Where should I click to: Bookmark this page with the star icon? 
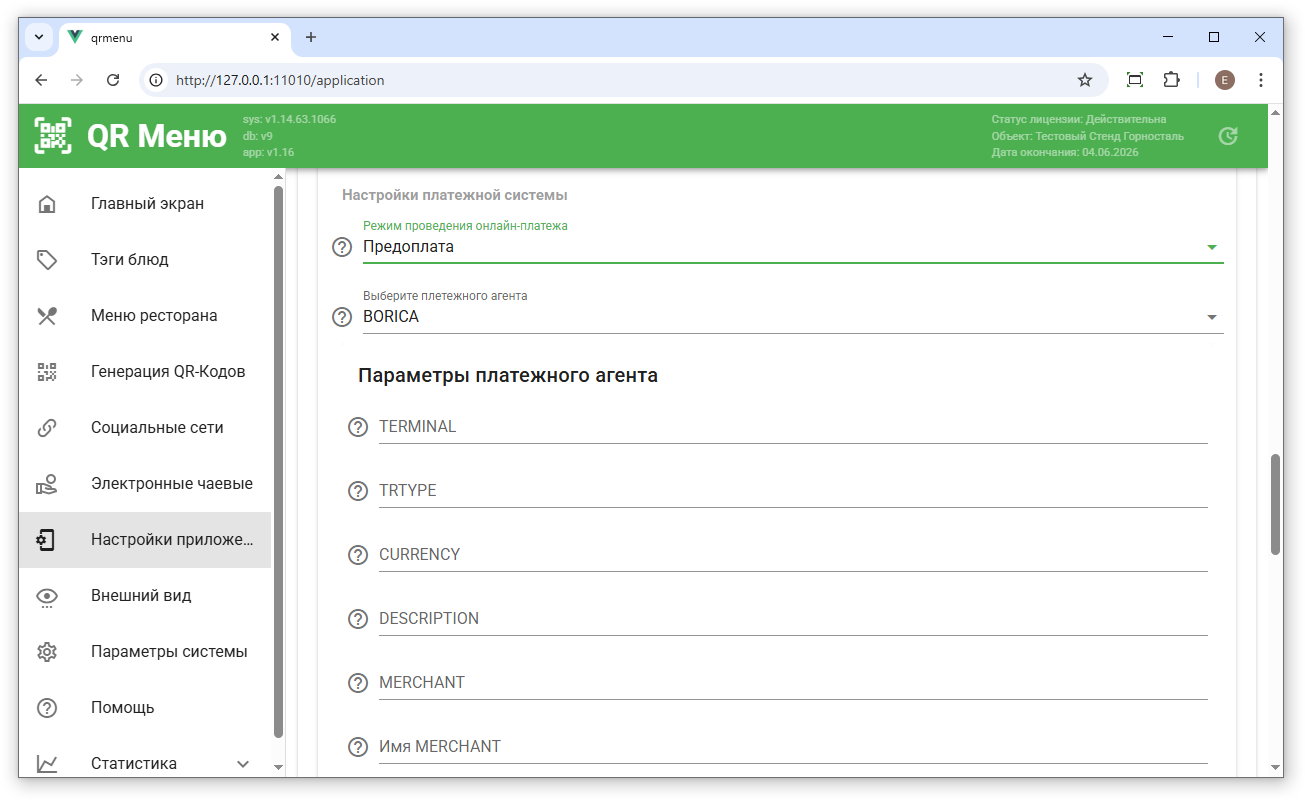(x=1085, y=80)
